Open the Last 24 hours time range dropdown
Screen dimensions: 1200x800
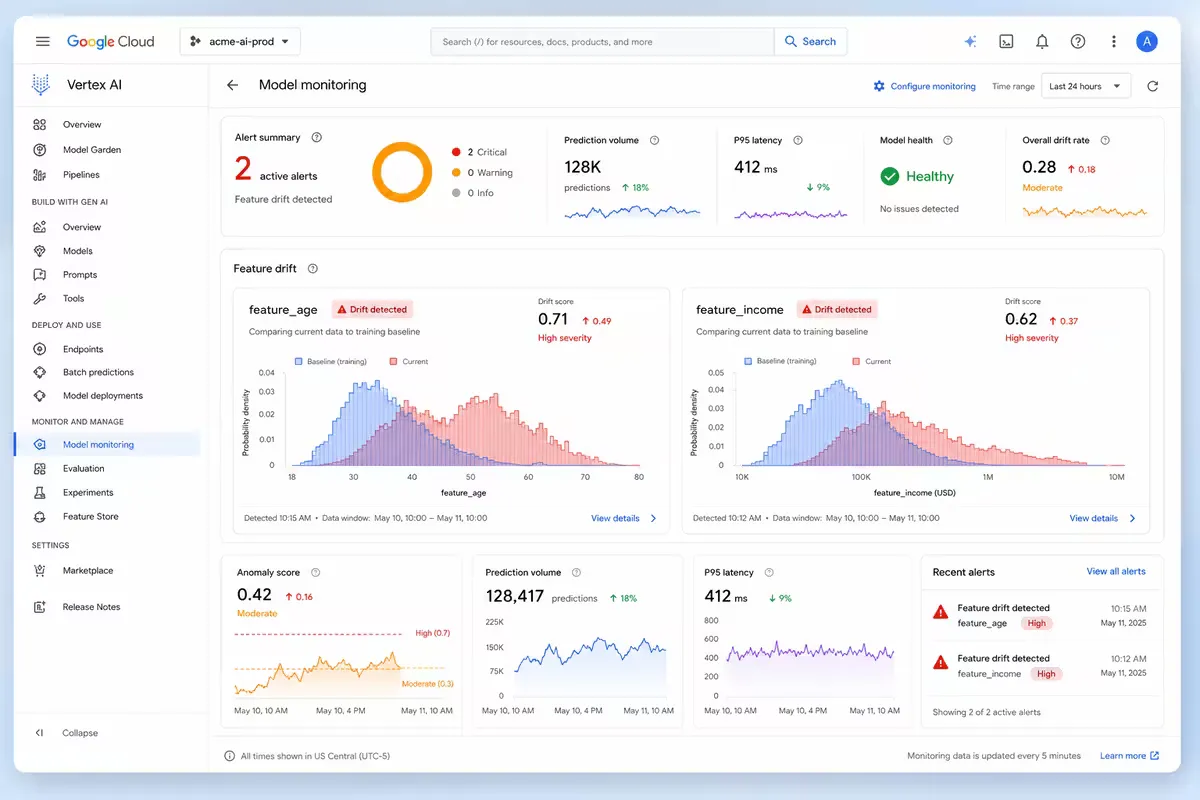[x=1086, y=86]
